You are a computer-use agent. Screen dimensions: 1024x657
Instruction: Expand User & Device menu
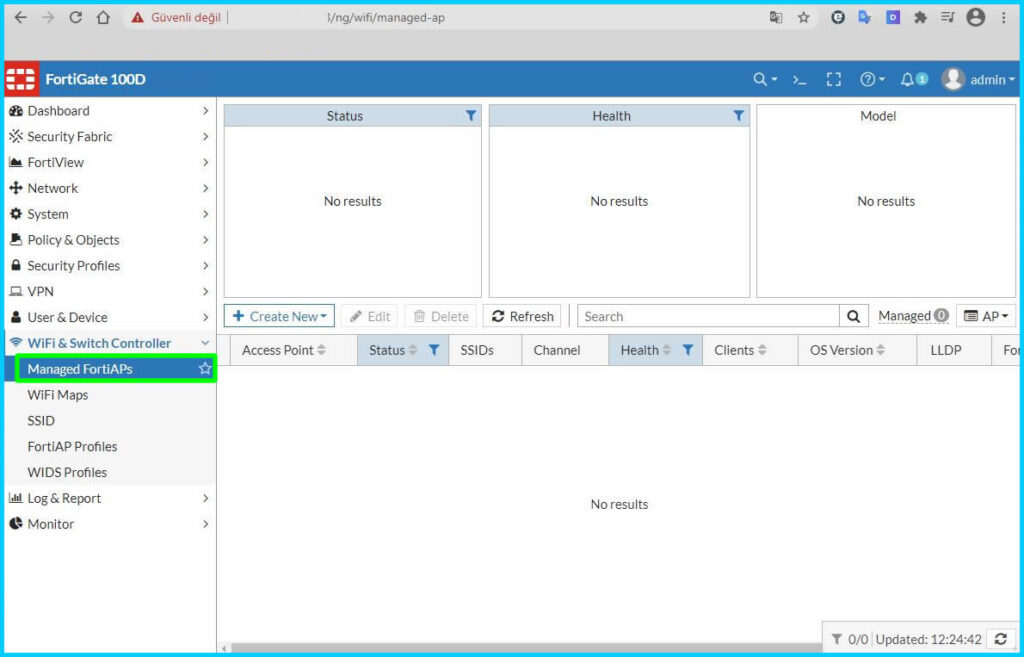(x=109, y=317)
